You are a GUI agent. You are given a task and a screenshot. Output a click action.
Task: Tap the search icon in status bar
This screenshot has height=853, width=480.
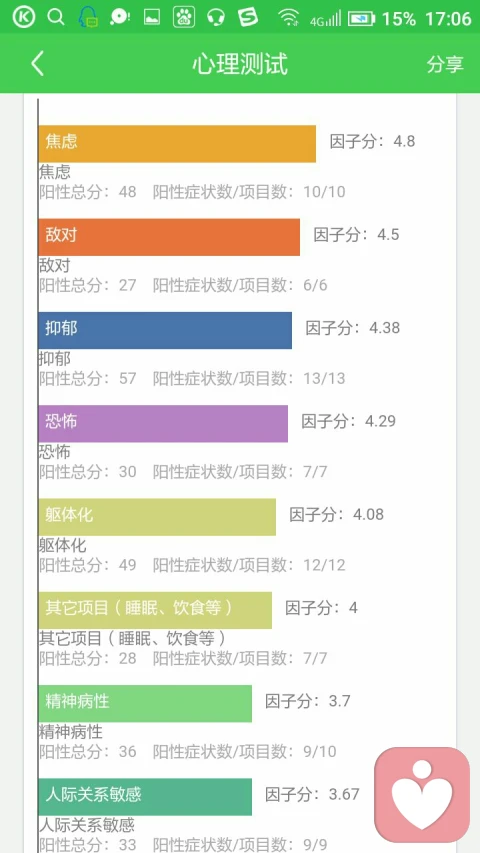coord(56,17)
